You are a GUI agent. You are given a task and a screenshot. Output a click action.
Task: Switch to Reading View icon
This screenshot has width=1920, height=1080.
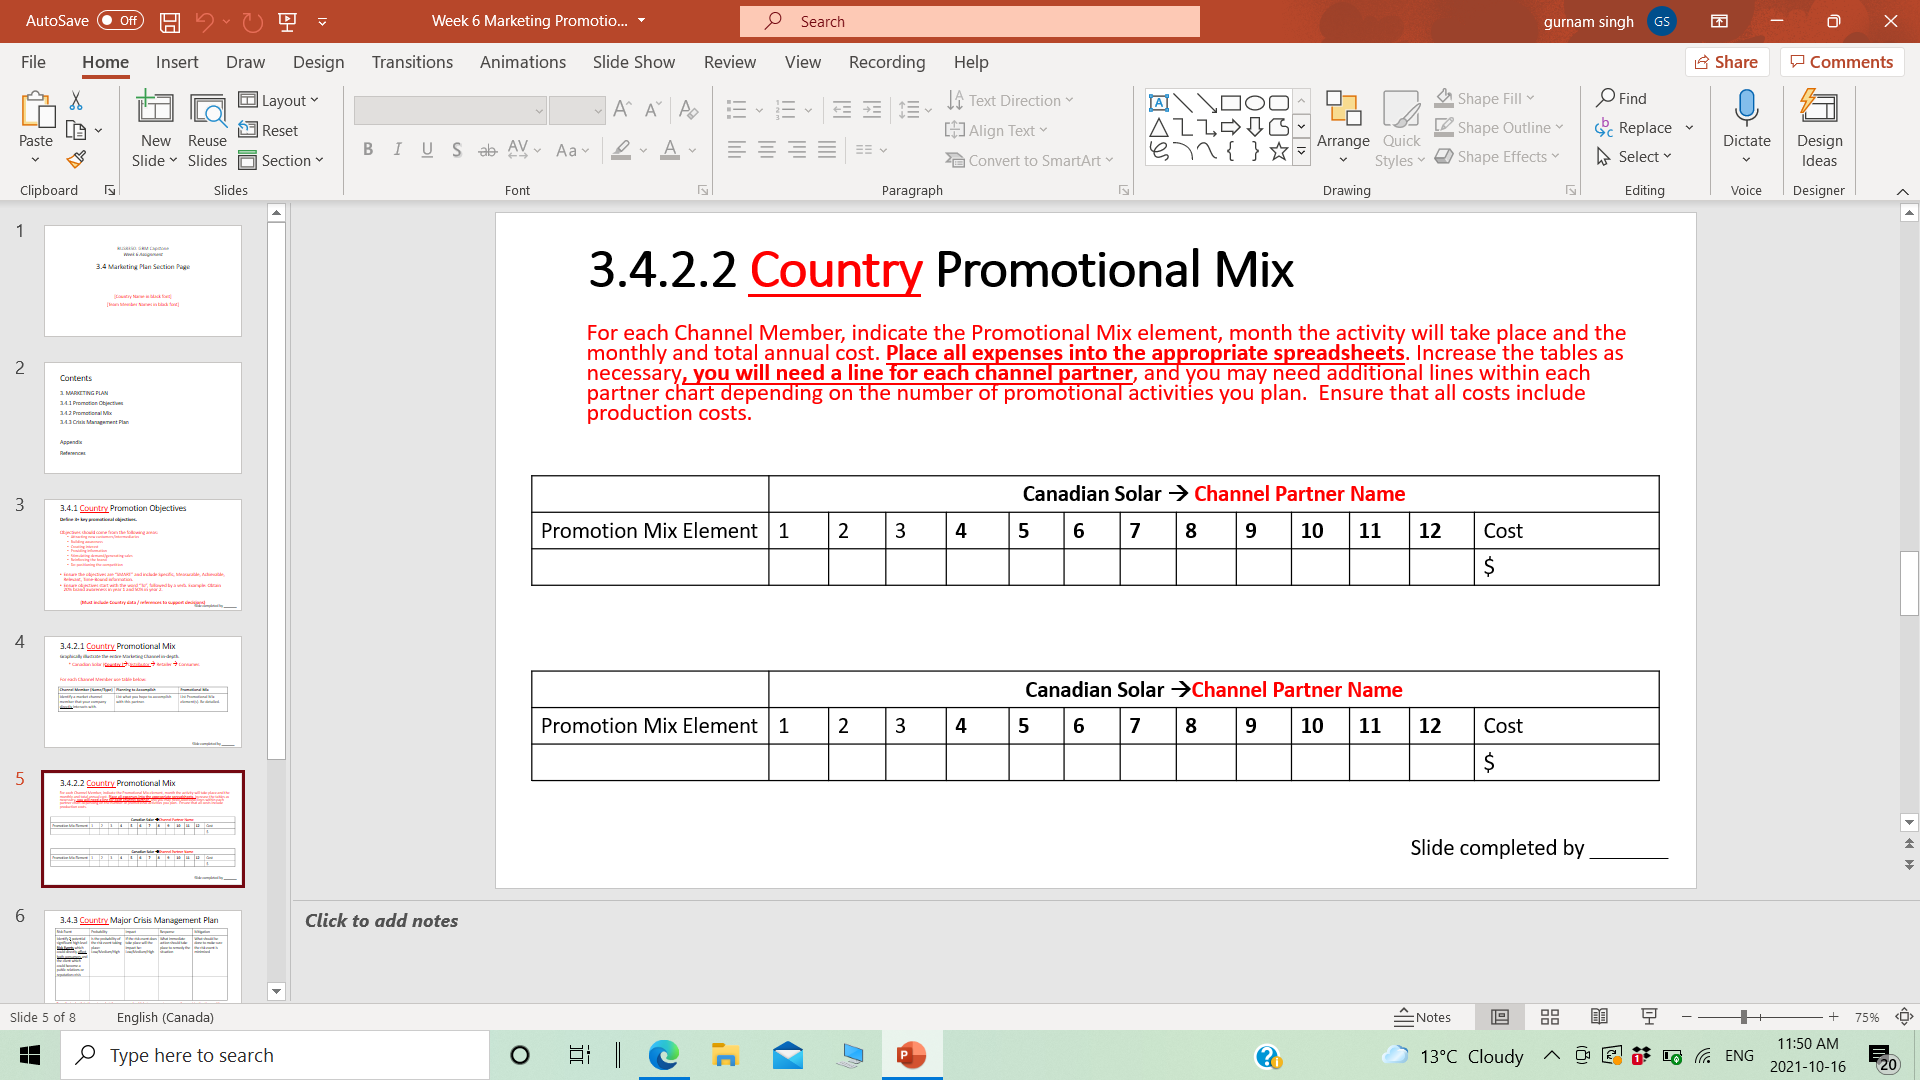1600,1017
